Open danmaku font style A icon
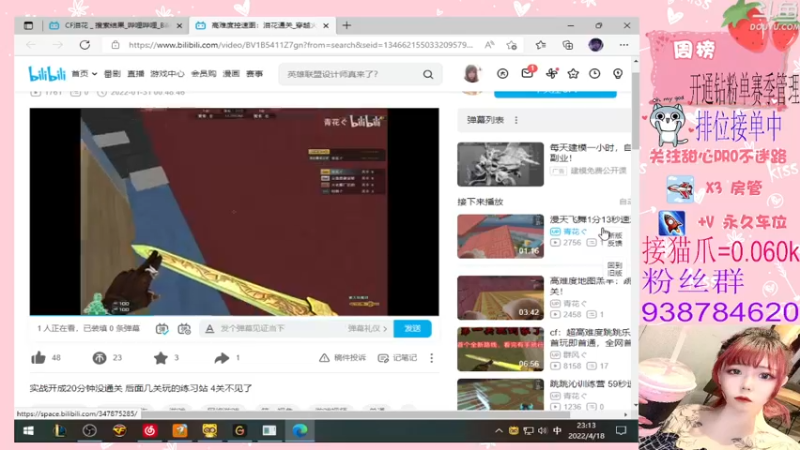Screen dimensions: 800x450 [x=210, y=329]
